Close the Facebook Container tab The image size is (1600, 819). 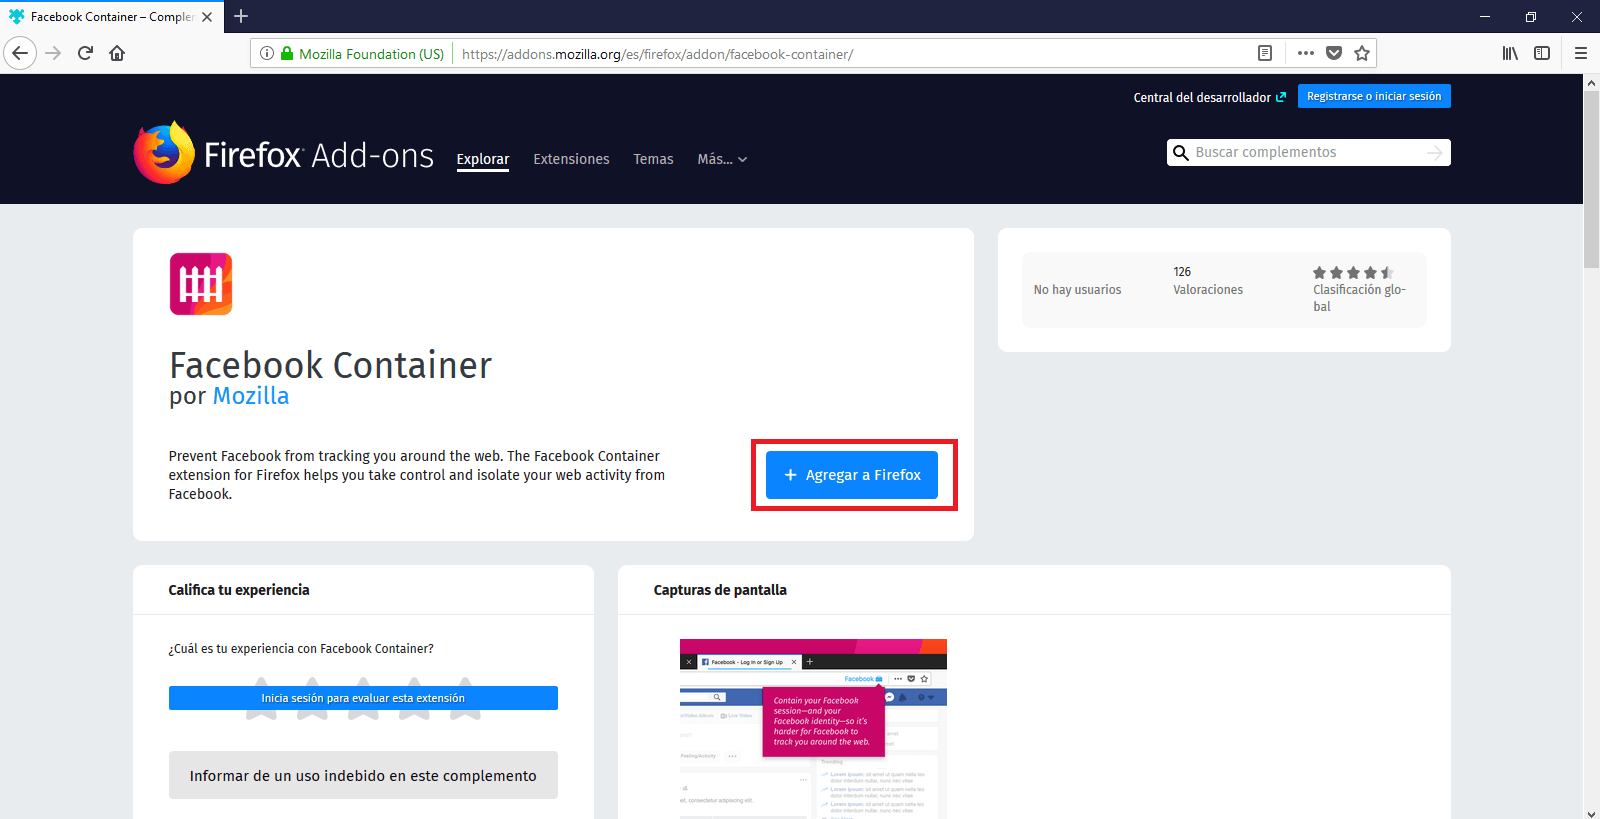[207, 17]
